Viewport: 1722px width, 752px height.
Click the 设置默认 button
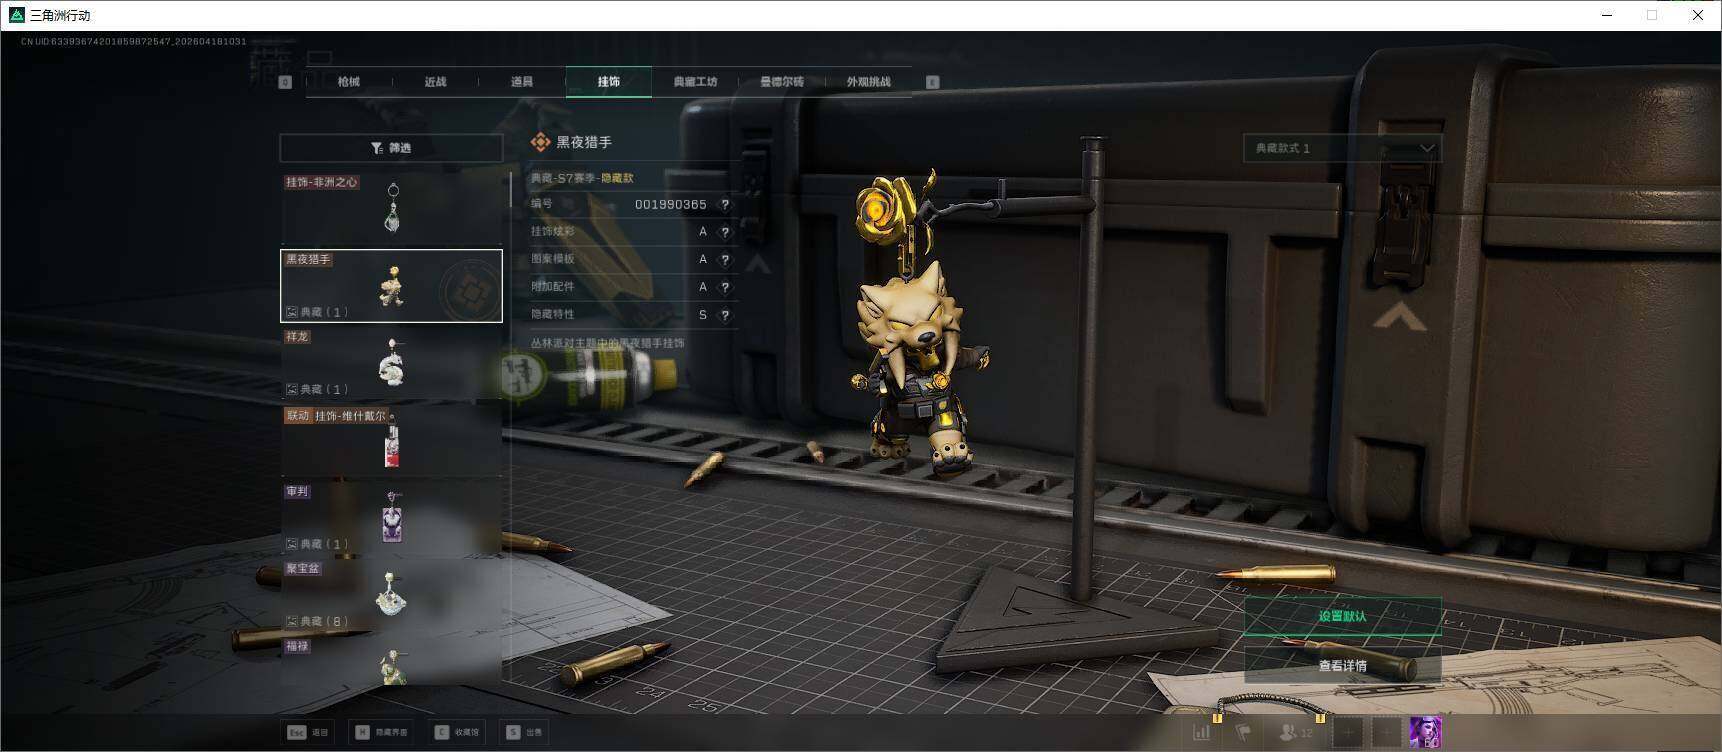(1343, 616)
